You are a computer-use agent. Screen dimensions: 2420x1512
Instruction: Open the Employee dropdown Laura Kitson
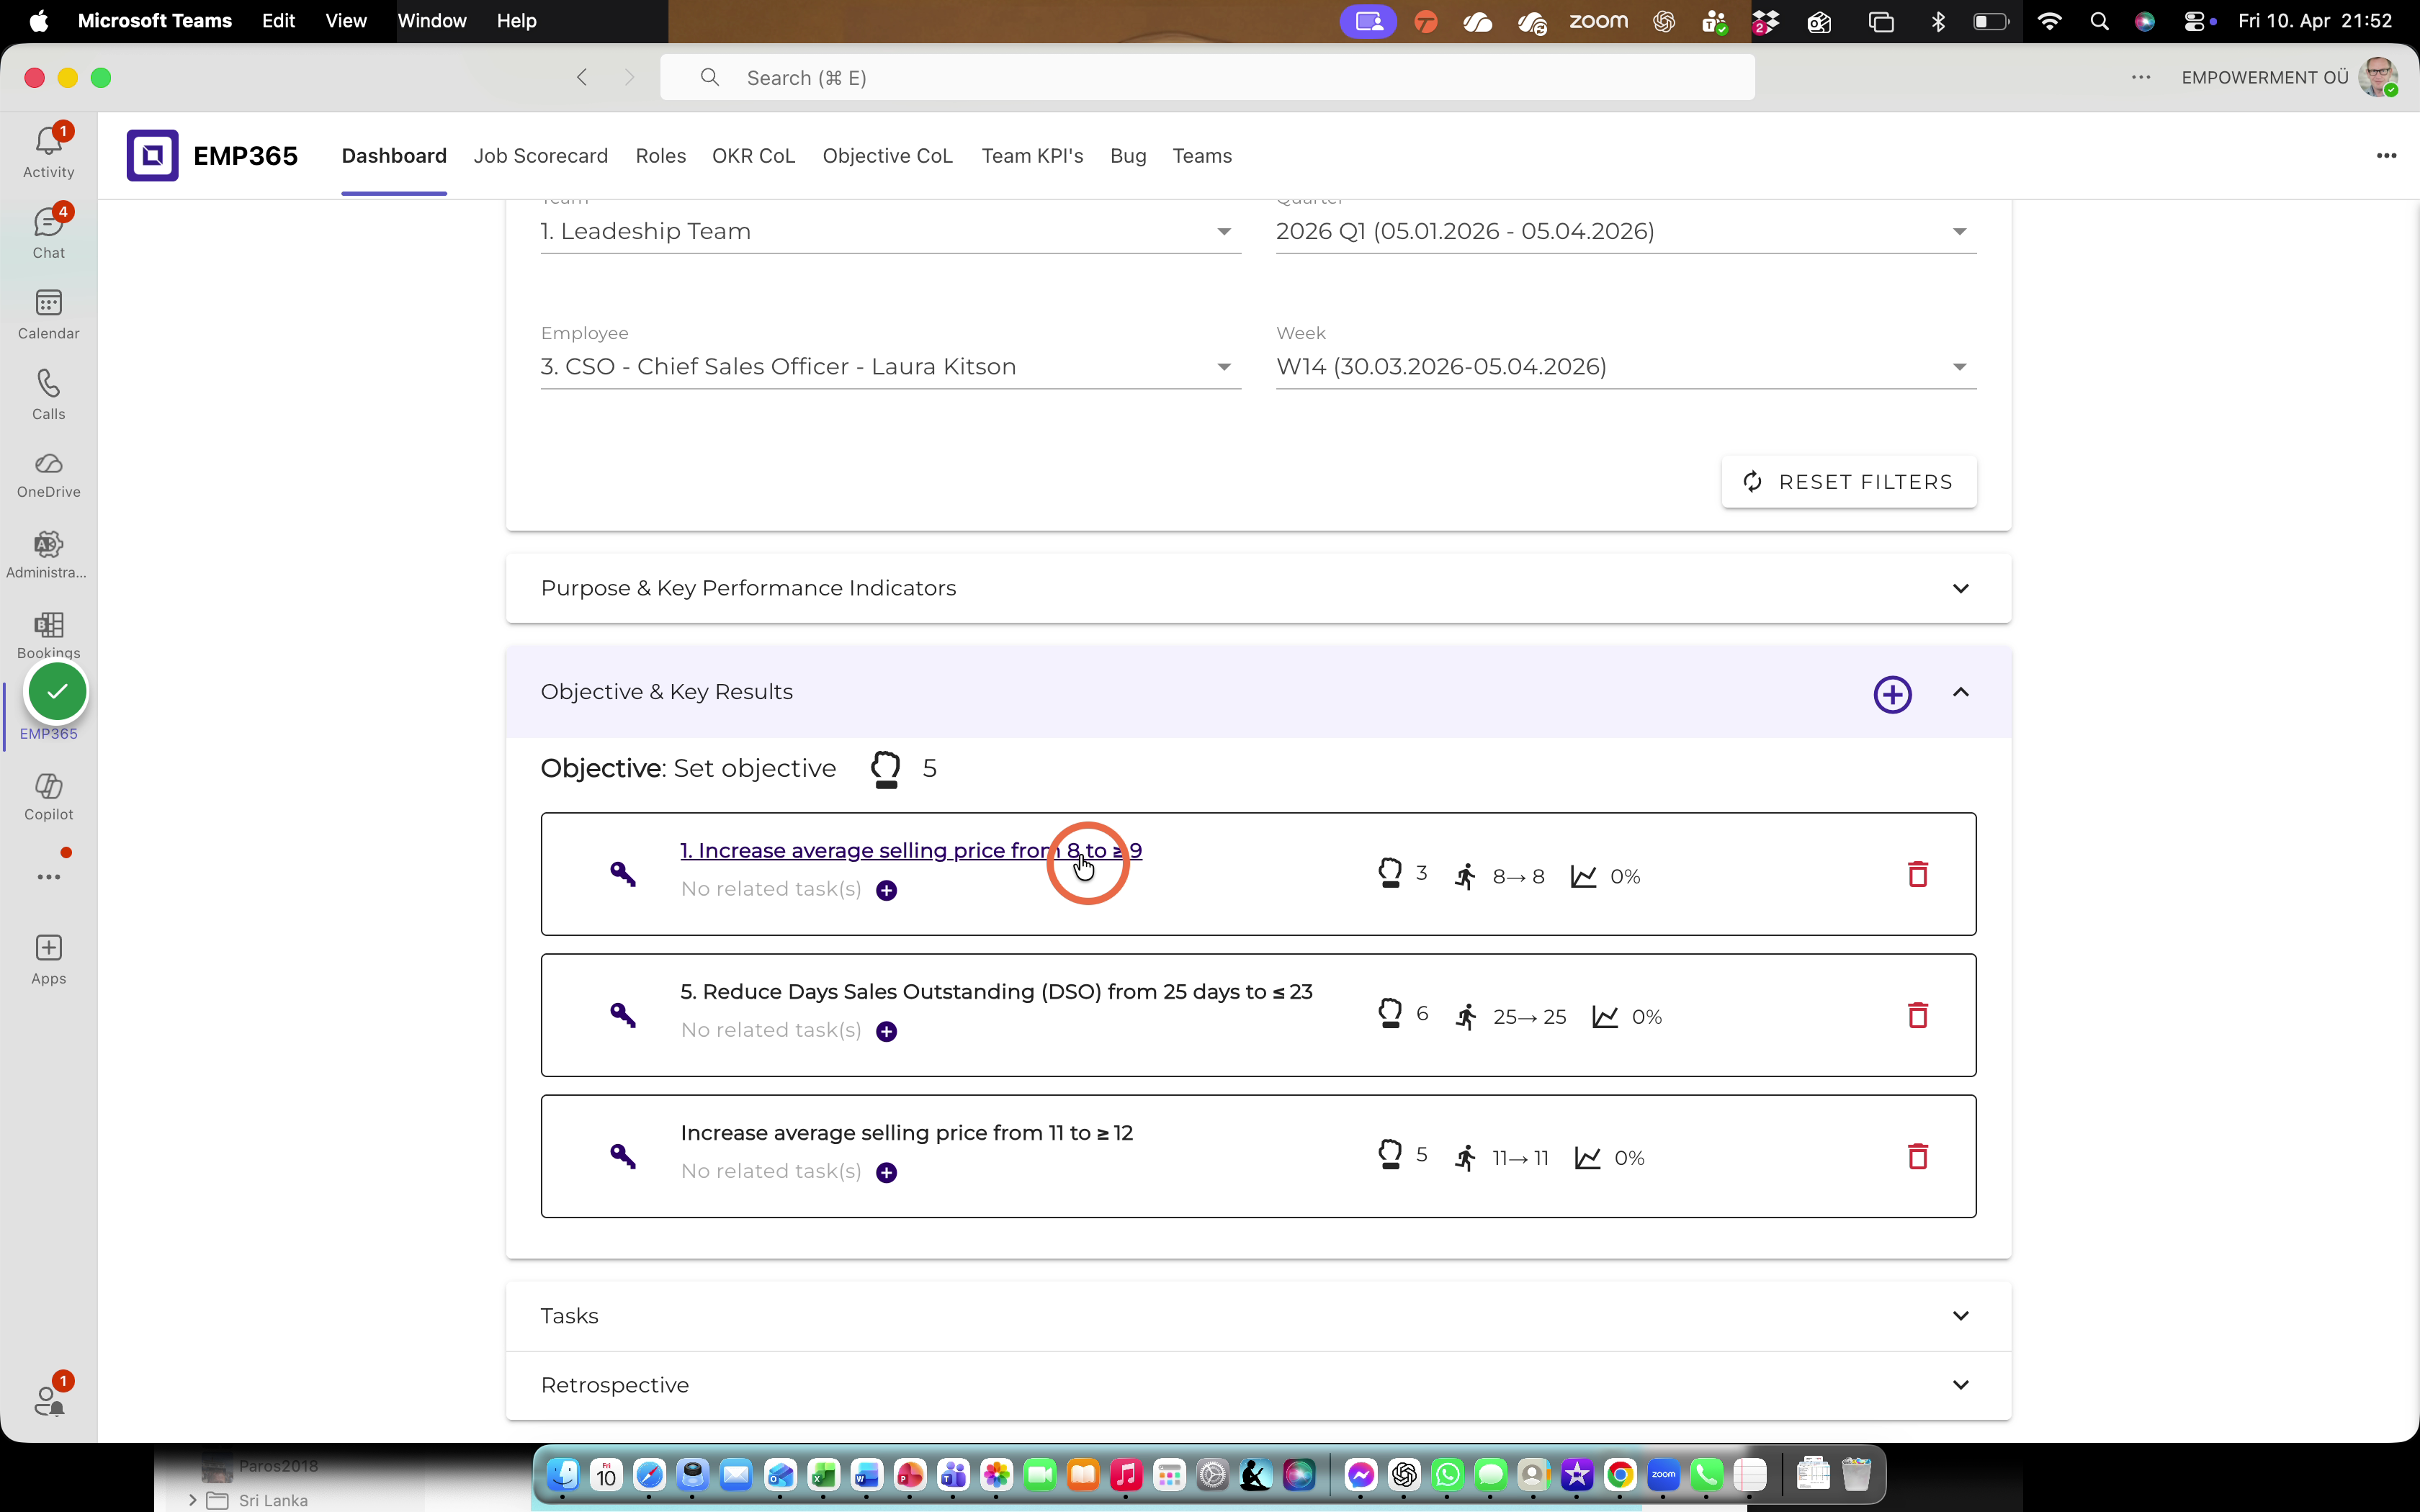(890, 366)
